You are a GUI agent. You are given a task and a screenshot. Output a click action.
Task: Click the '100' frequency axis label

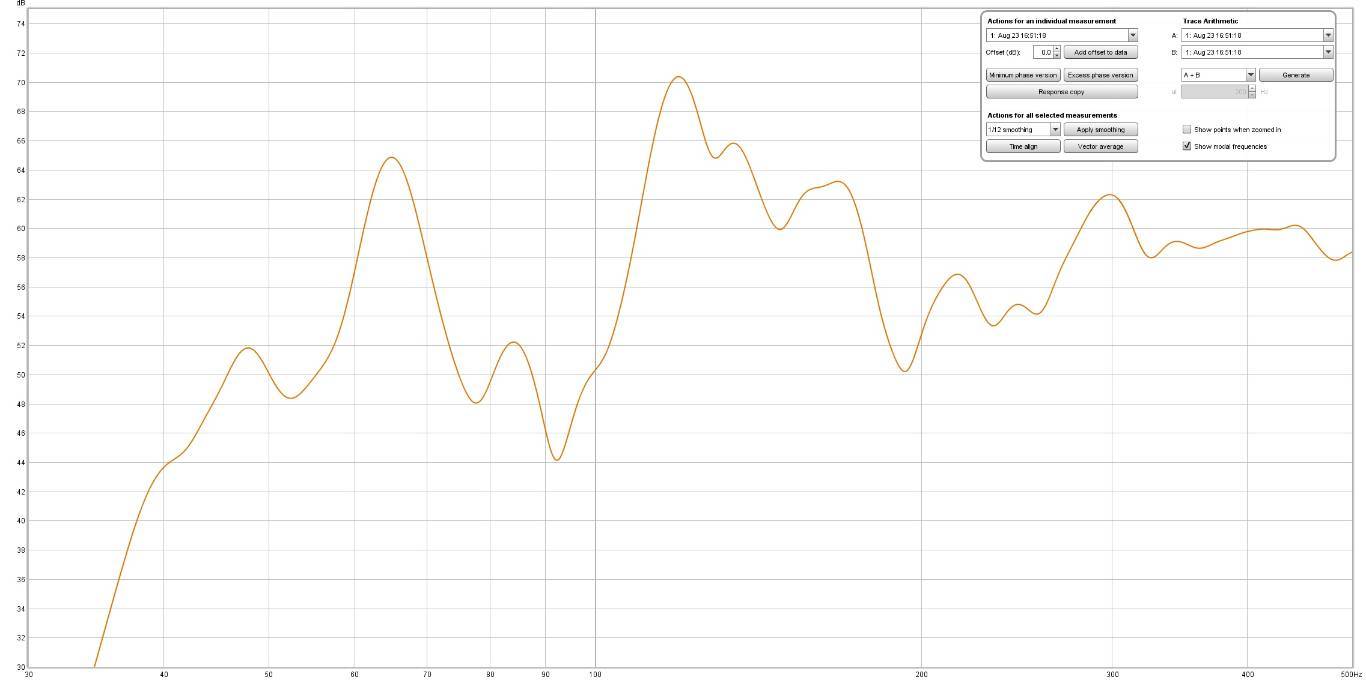point(595,675)
